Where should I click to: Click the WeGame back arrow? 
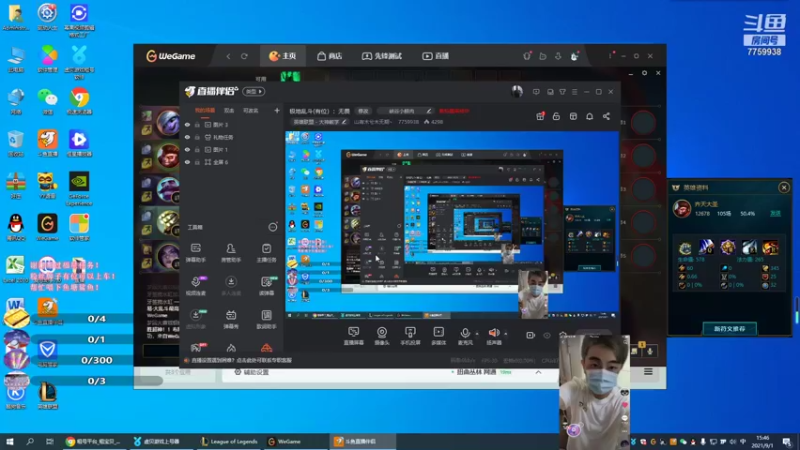pyautogui.click(x=228, y=56)
